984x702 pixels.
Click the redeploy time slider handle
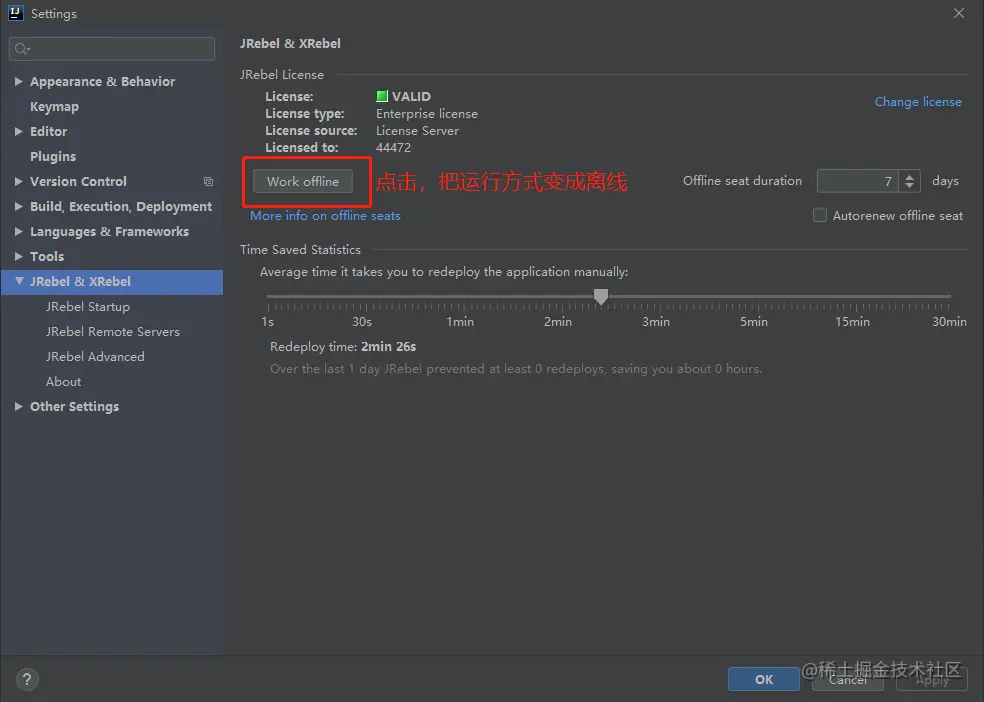click(x=601, y=297)
